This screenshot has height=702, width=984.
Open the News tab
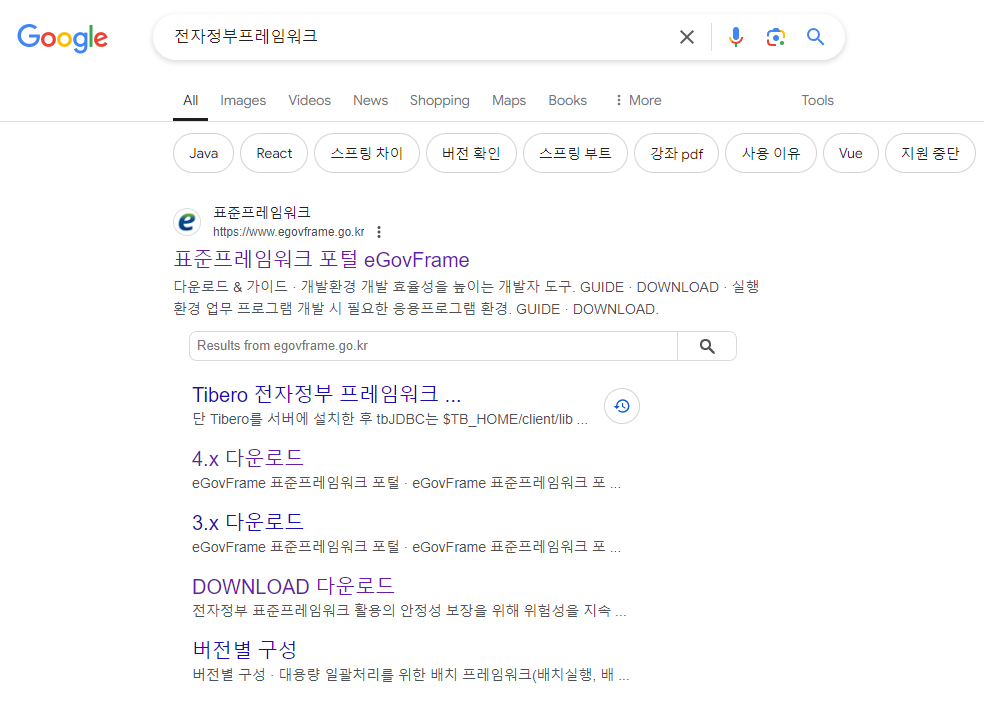[x=370, y=100]
